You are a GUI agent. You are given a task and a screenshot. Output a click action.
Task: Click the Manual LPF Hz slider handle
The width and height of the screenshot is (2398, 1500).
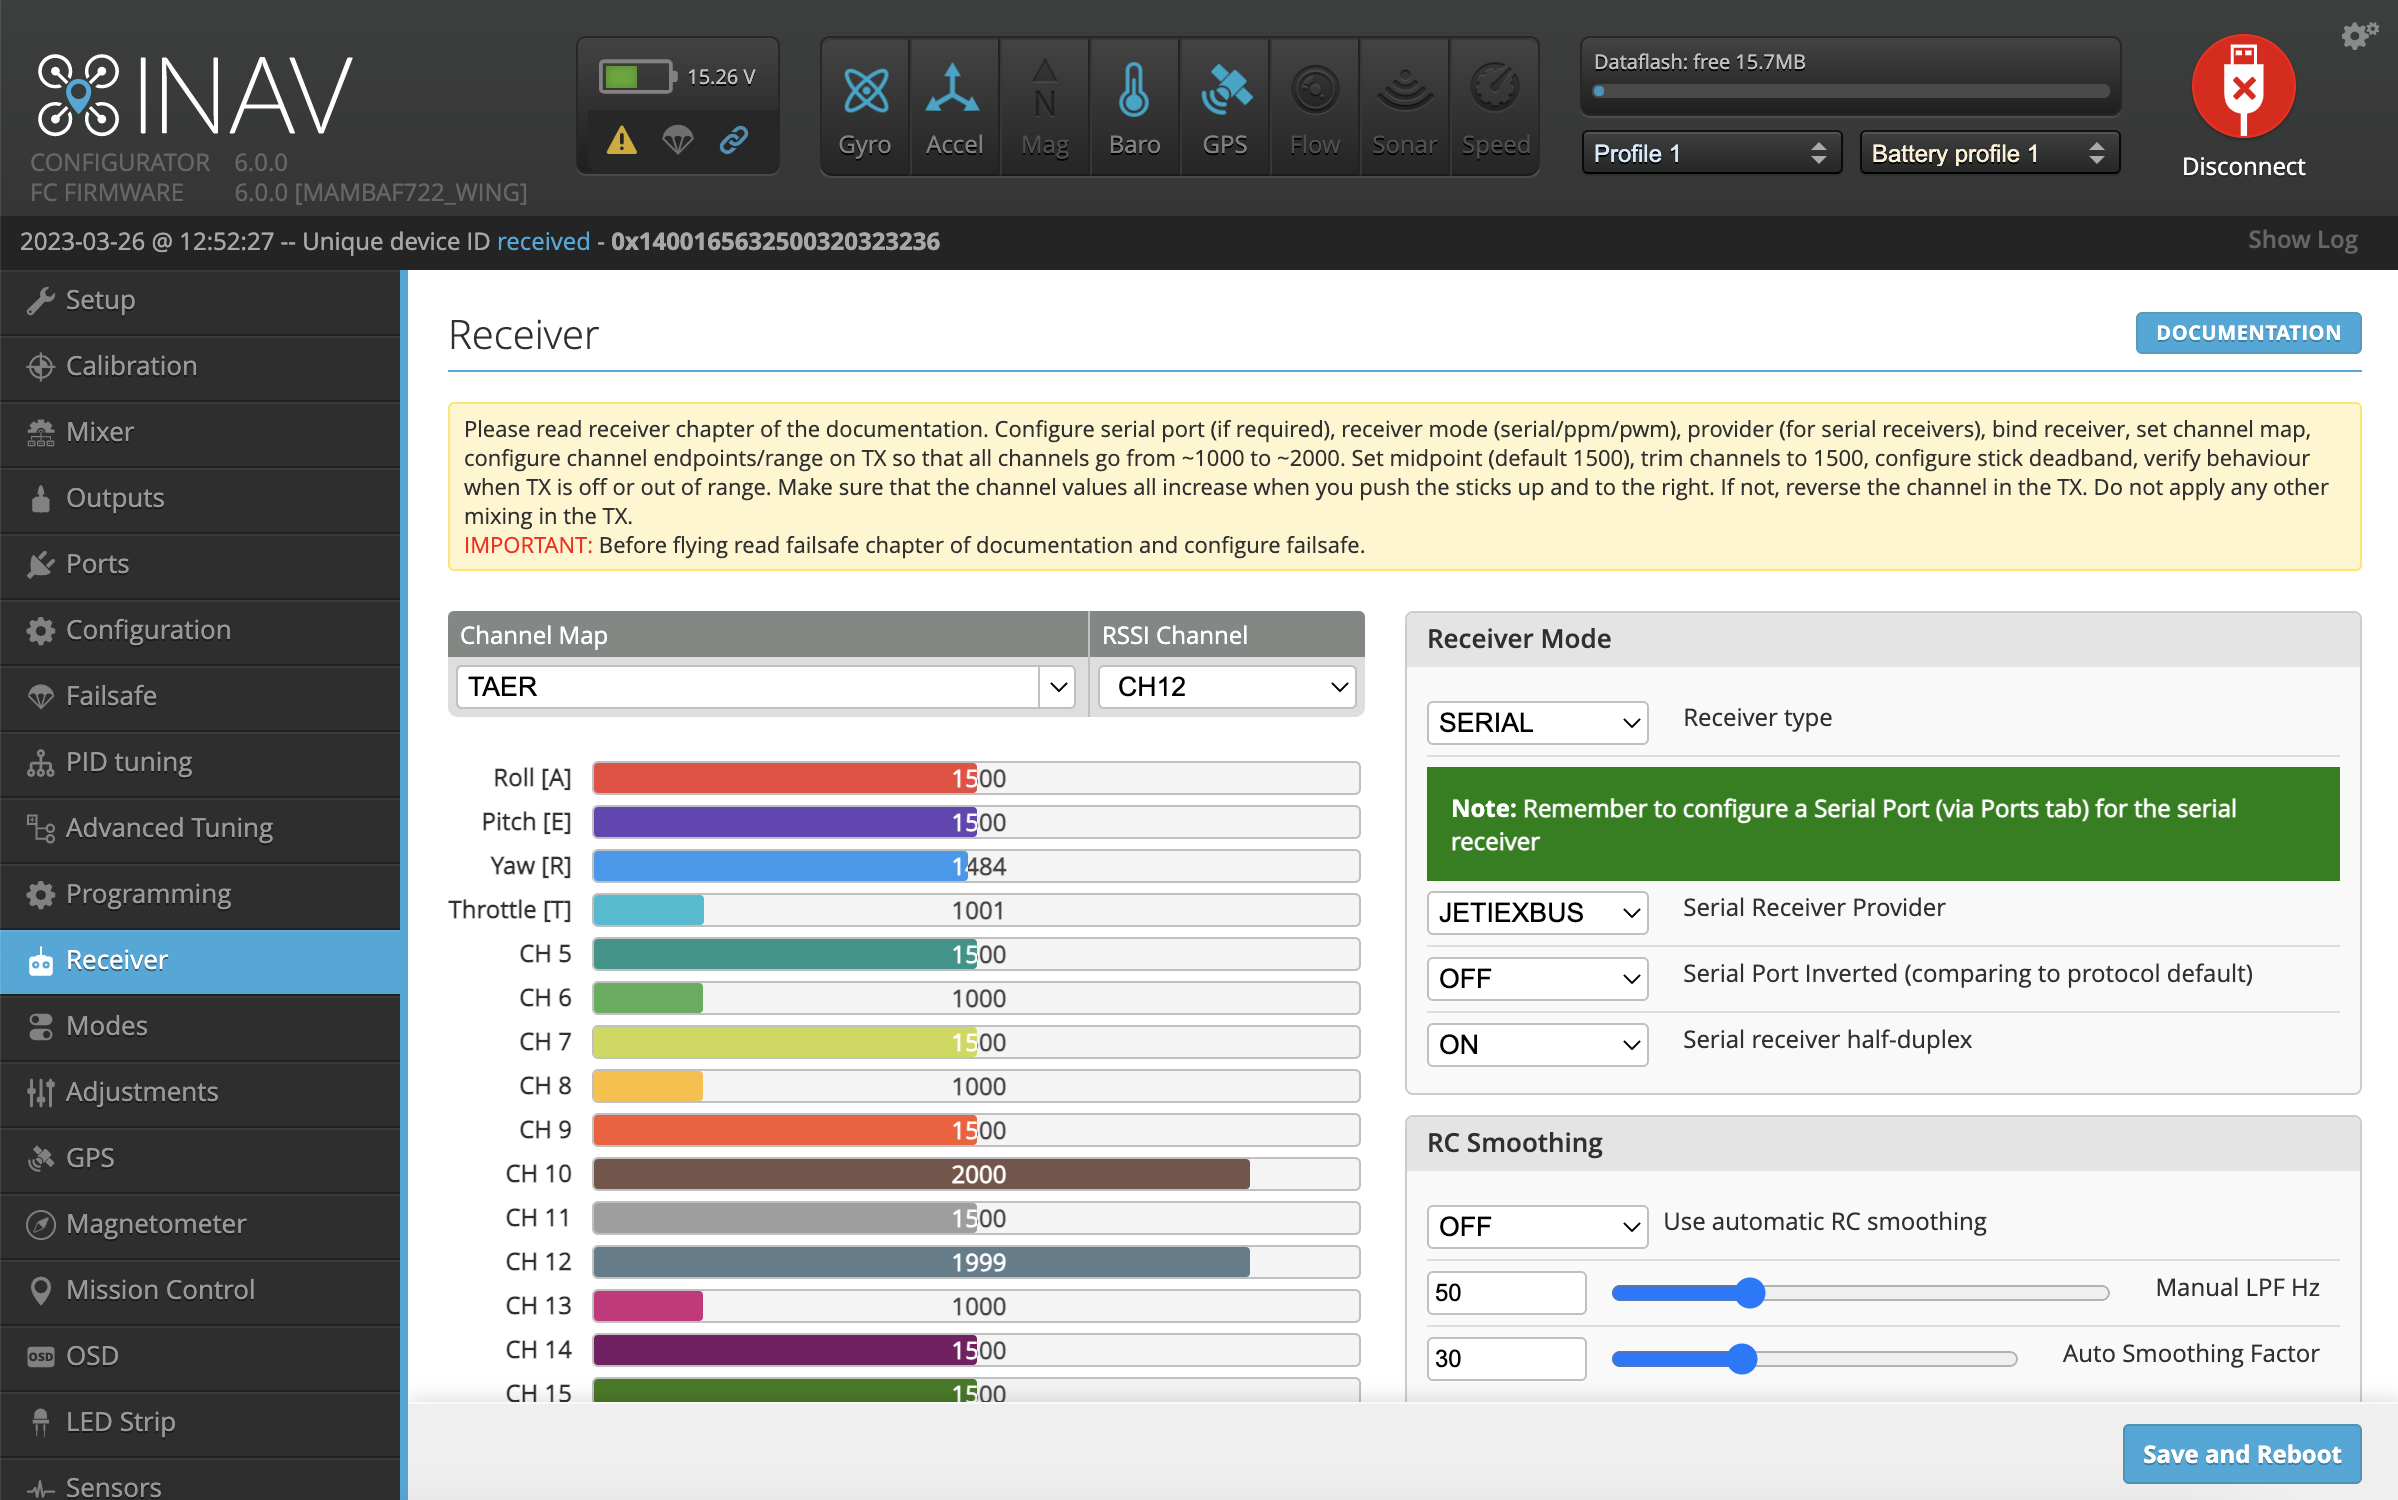[1750, 1292]
